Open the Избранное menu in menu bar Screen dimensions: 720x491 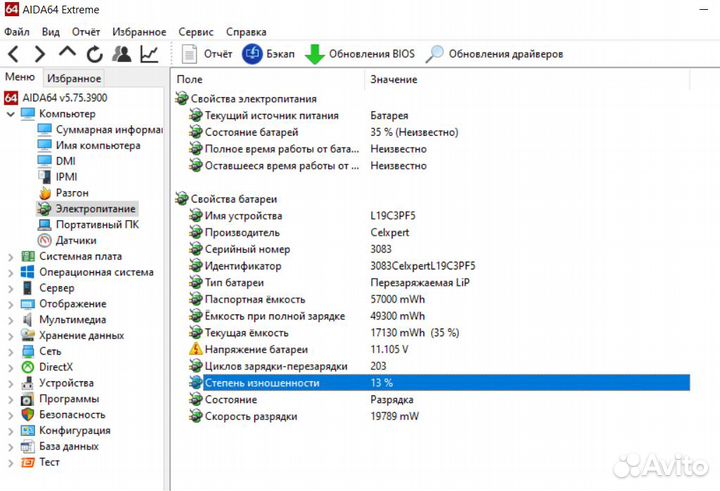[x=139, y=32]
